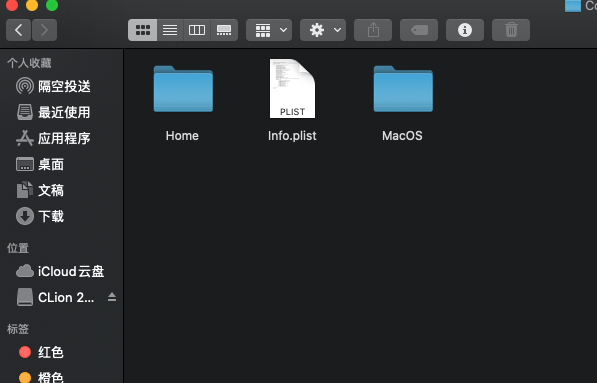Click the Edit Tags button
597x383 pixels.
point(419,30)
